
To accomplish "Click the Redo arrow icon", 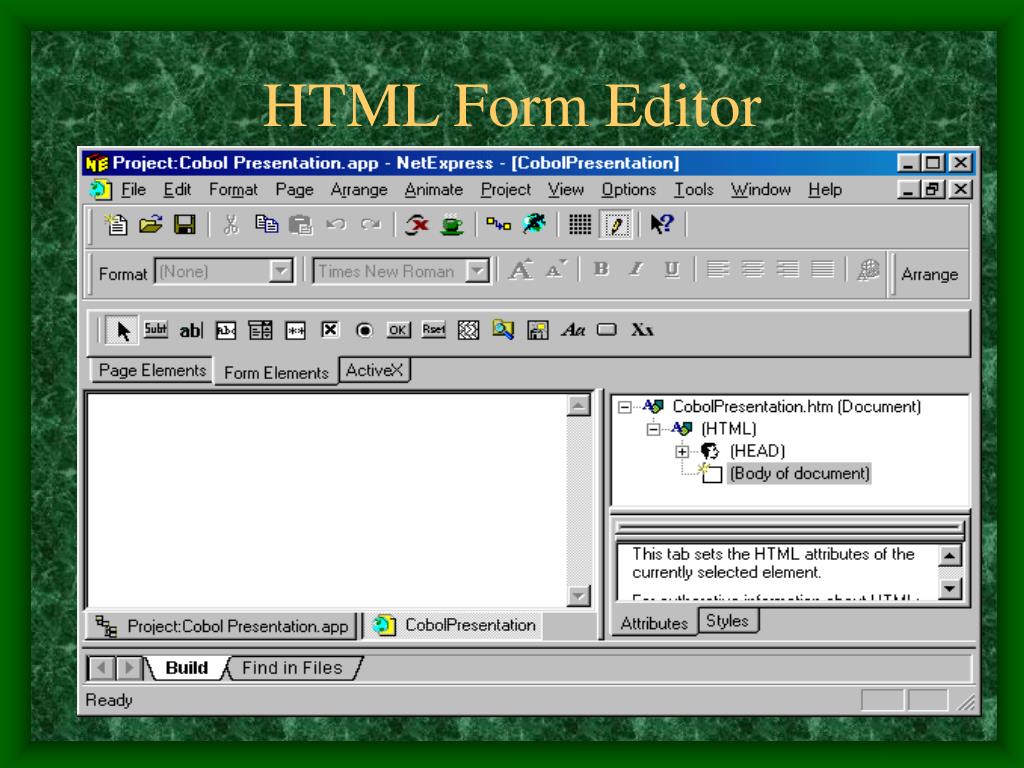I will click(370, 225).
